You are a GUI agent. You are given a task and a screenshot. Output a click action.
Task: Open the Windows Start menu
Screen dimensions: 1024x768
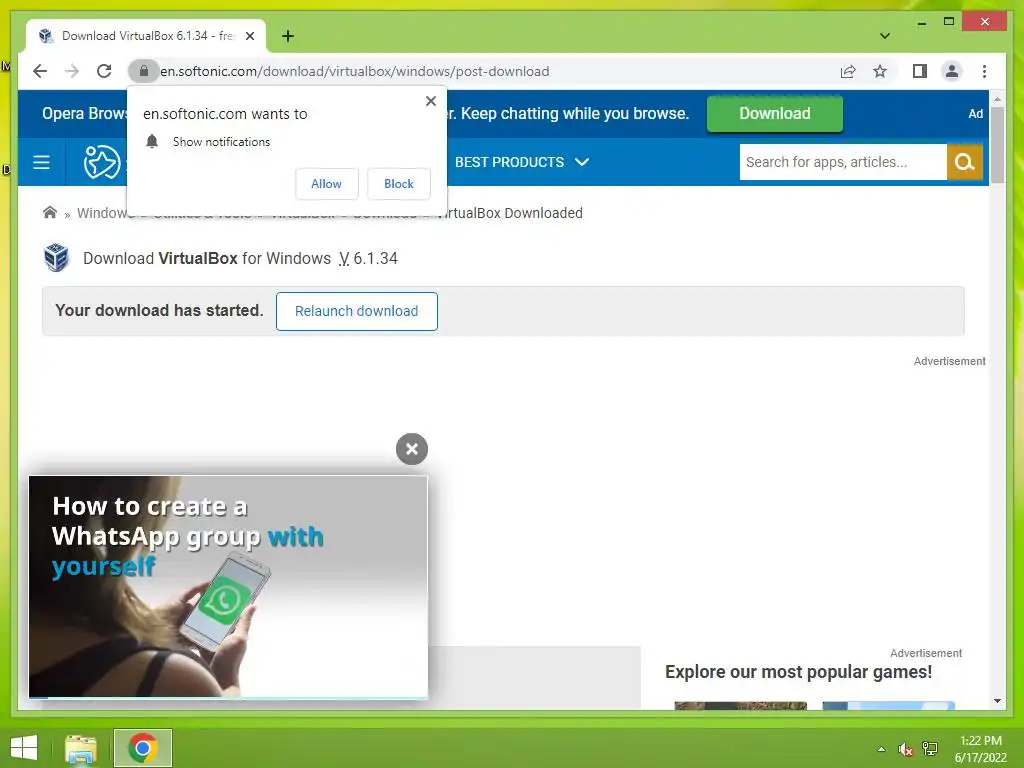coord(24,748)
